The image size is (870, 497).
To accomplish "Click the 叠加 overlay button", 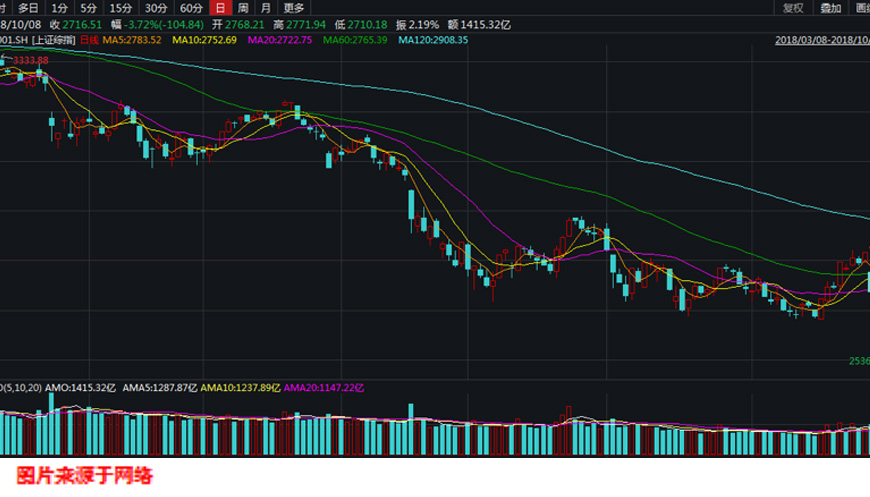I will point(830,8).
